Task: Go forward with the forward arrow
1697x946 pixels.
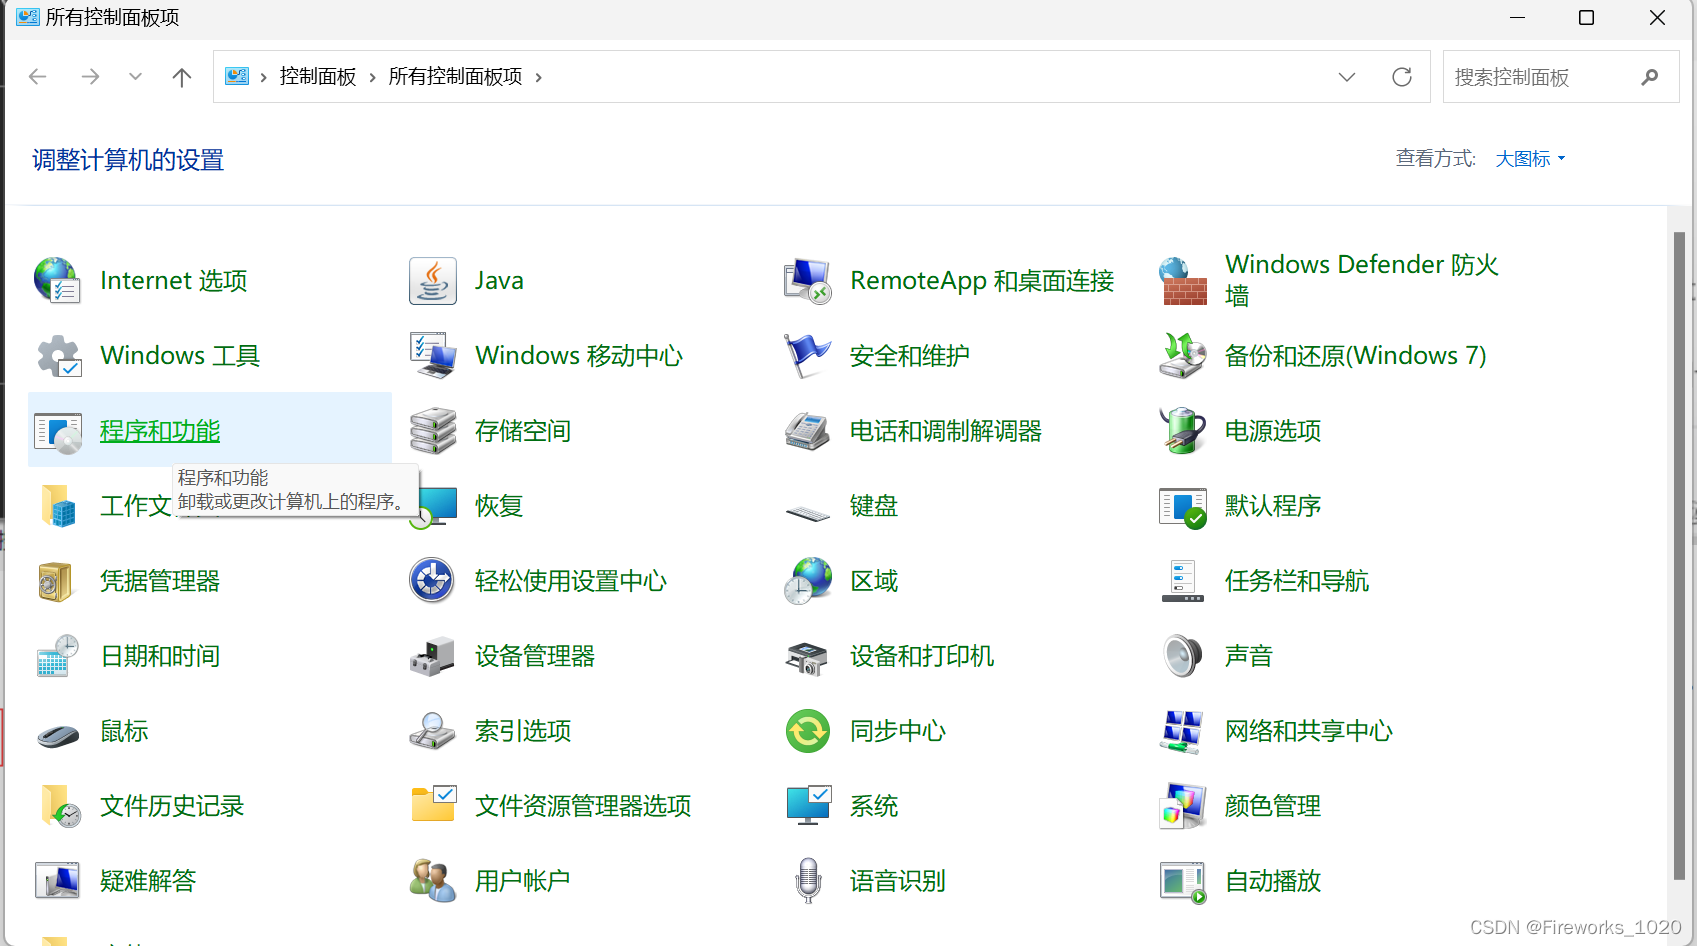Action: click(x=90, y=77)
